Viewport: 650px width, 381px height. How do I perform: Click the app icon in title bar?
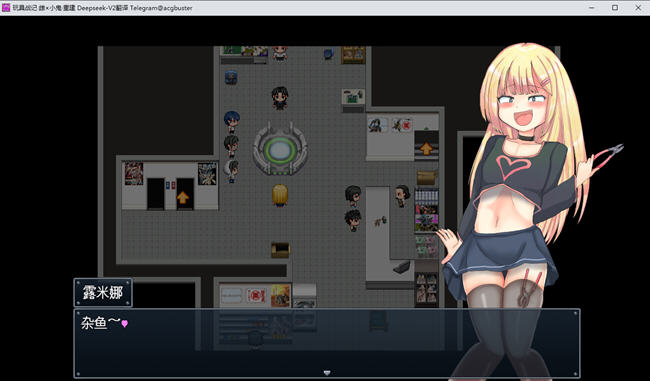(x=6, y=7)
